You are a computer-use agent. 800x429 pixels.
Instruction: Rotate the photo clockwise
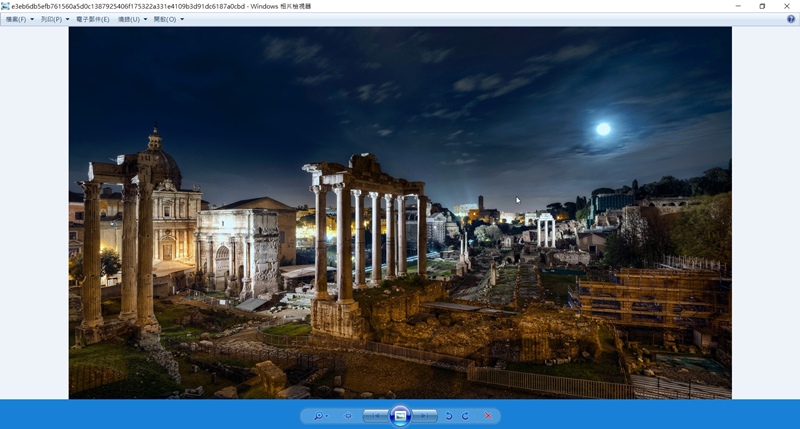pos(465,416)
